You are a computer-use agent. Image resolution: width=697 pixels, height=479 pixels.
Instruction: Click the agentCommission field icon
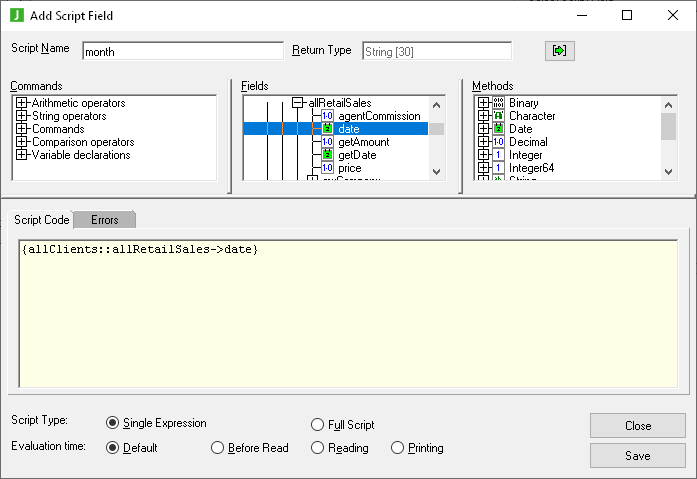[x=327, y=116]
